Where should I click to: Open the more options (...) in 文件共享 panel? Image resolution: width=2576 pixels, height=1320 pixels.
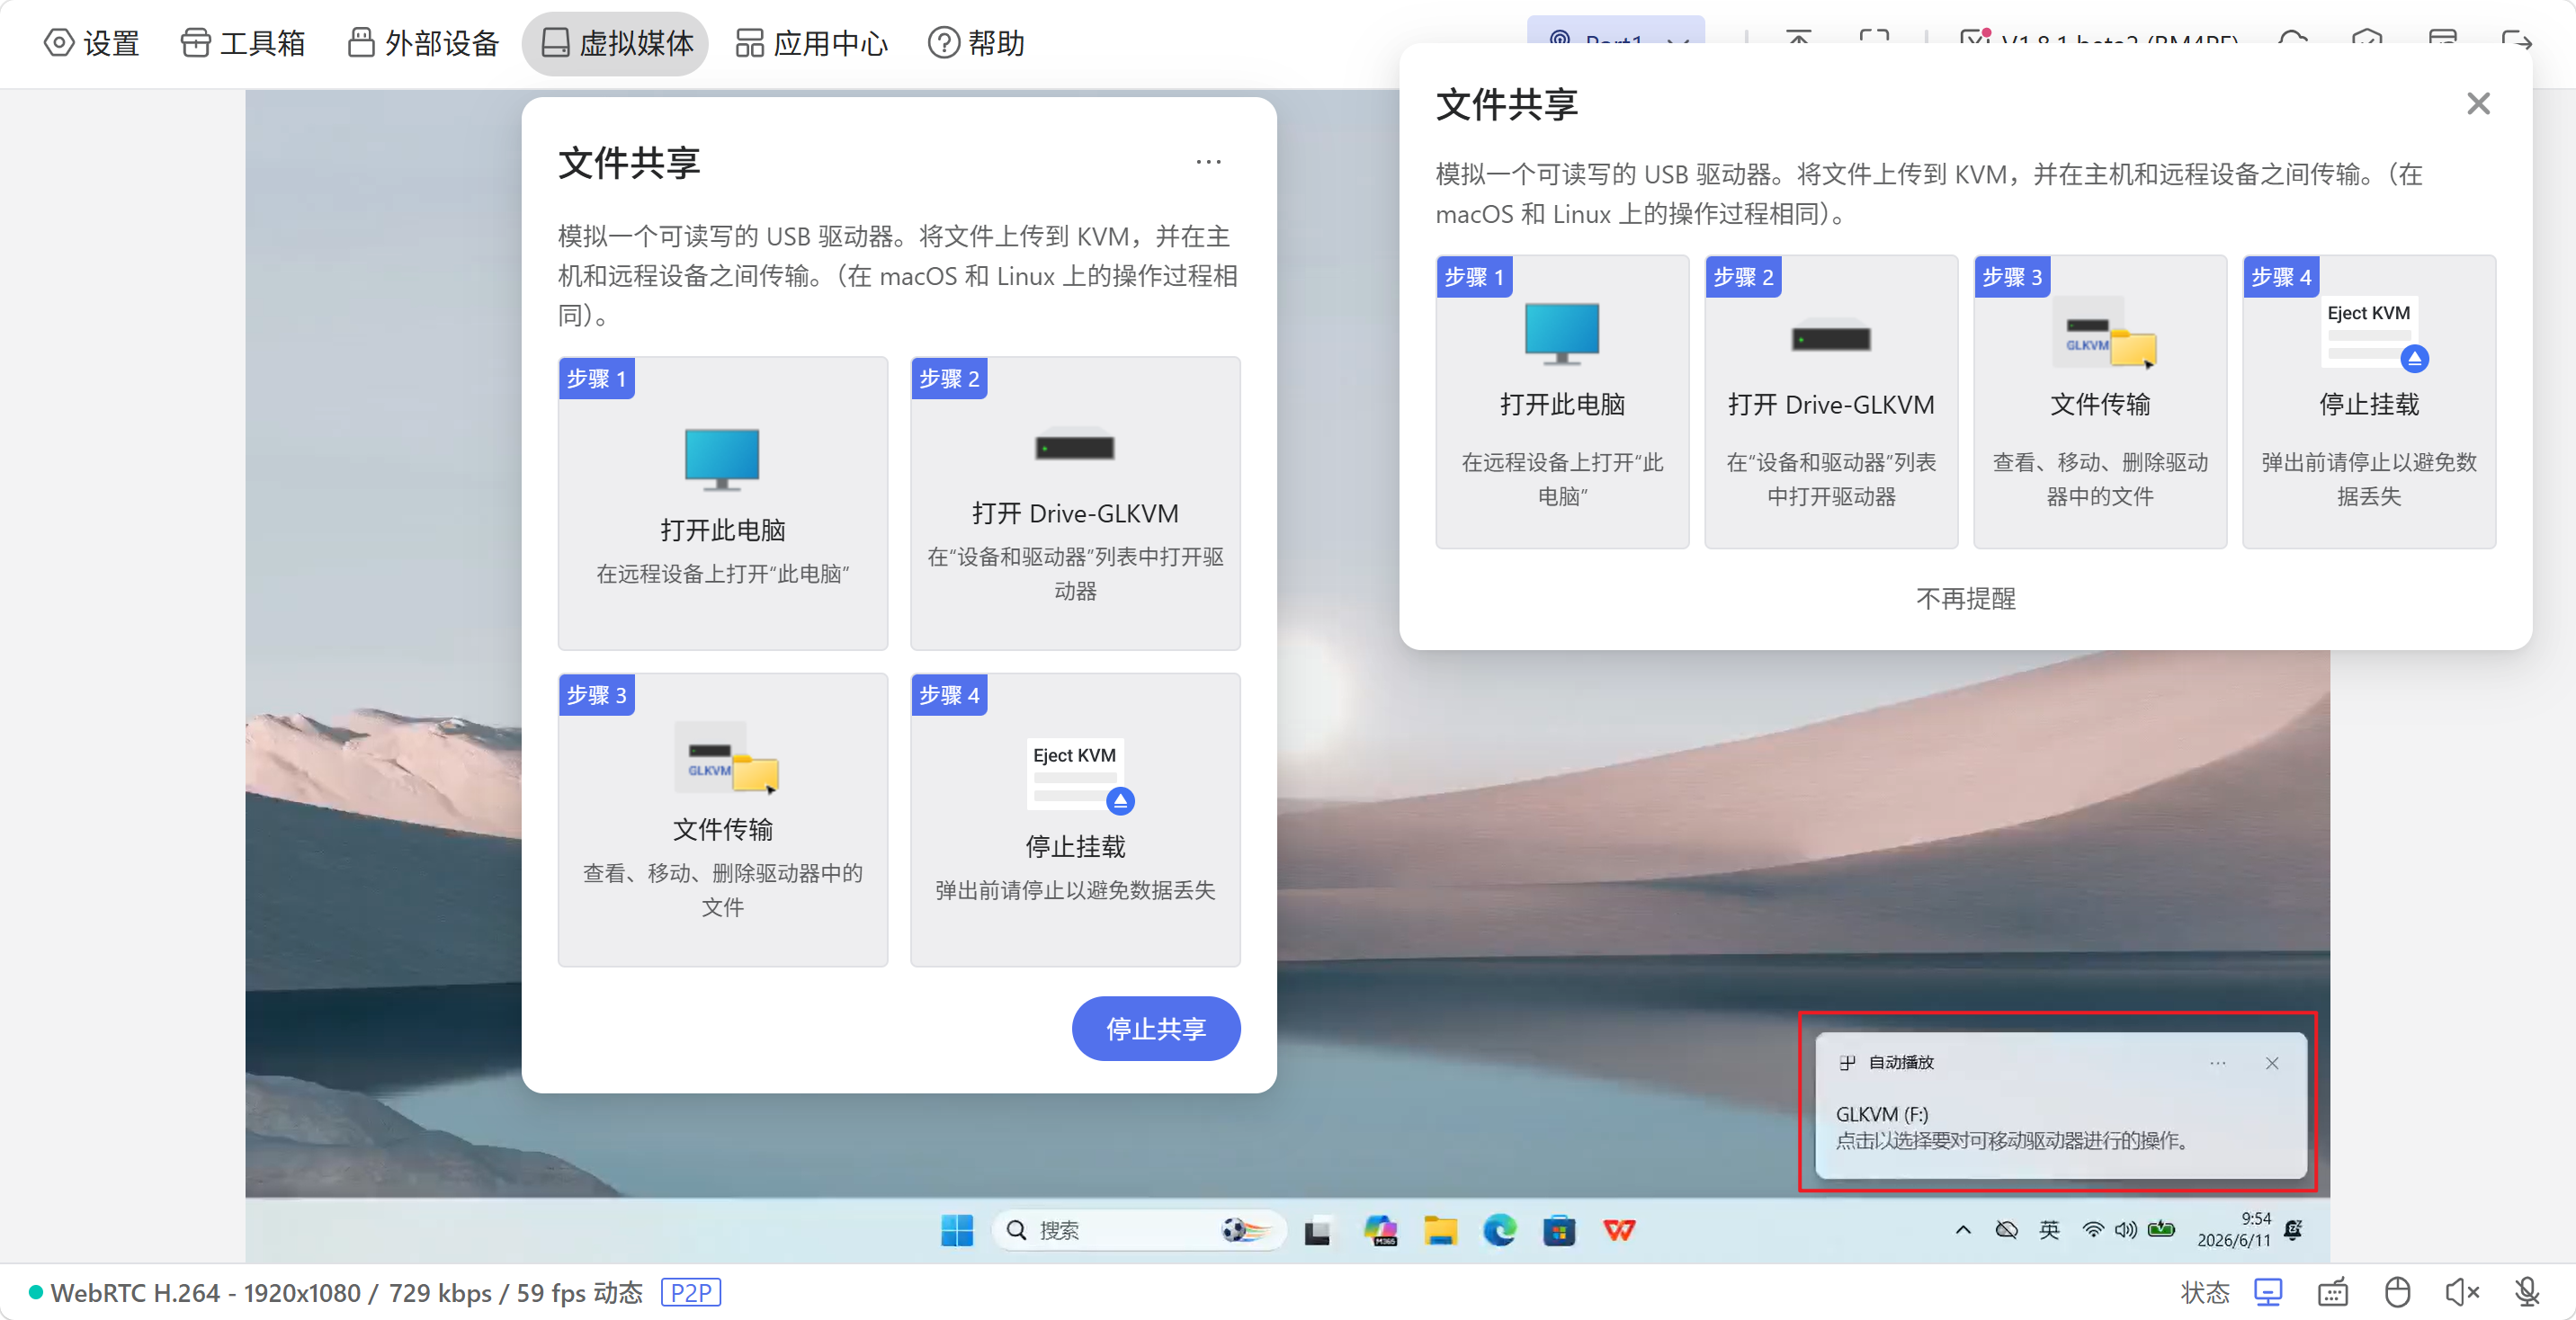[1208, 162]
